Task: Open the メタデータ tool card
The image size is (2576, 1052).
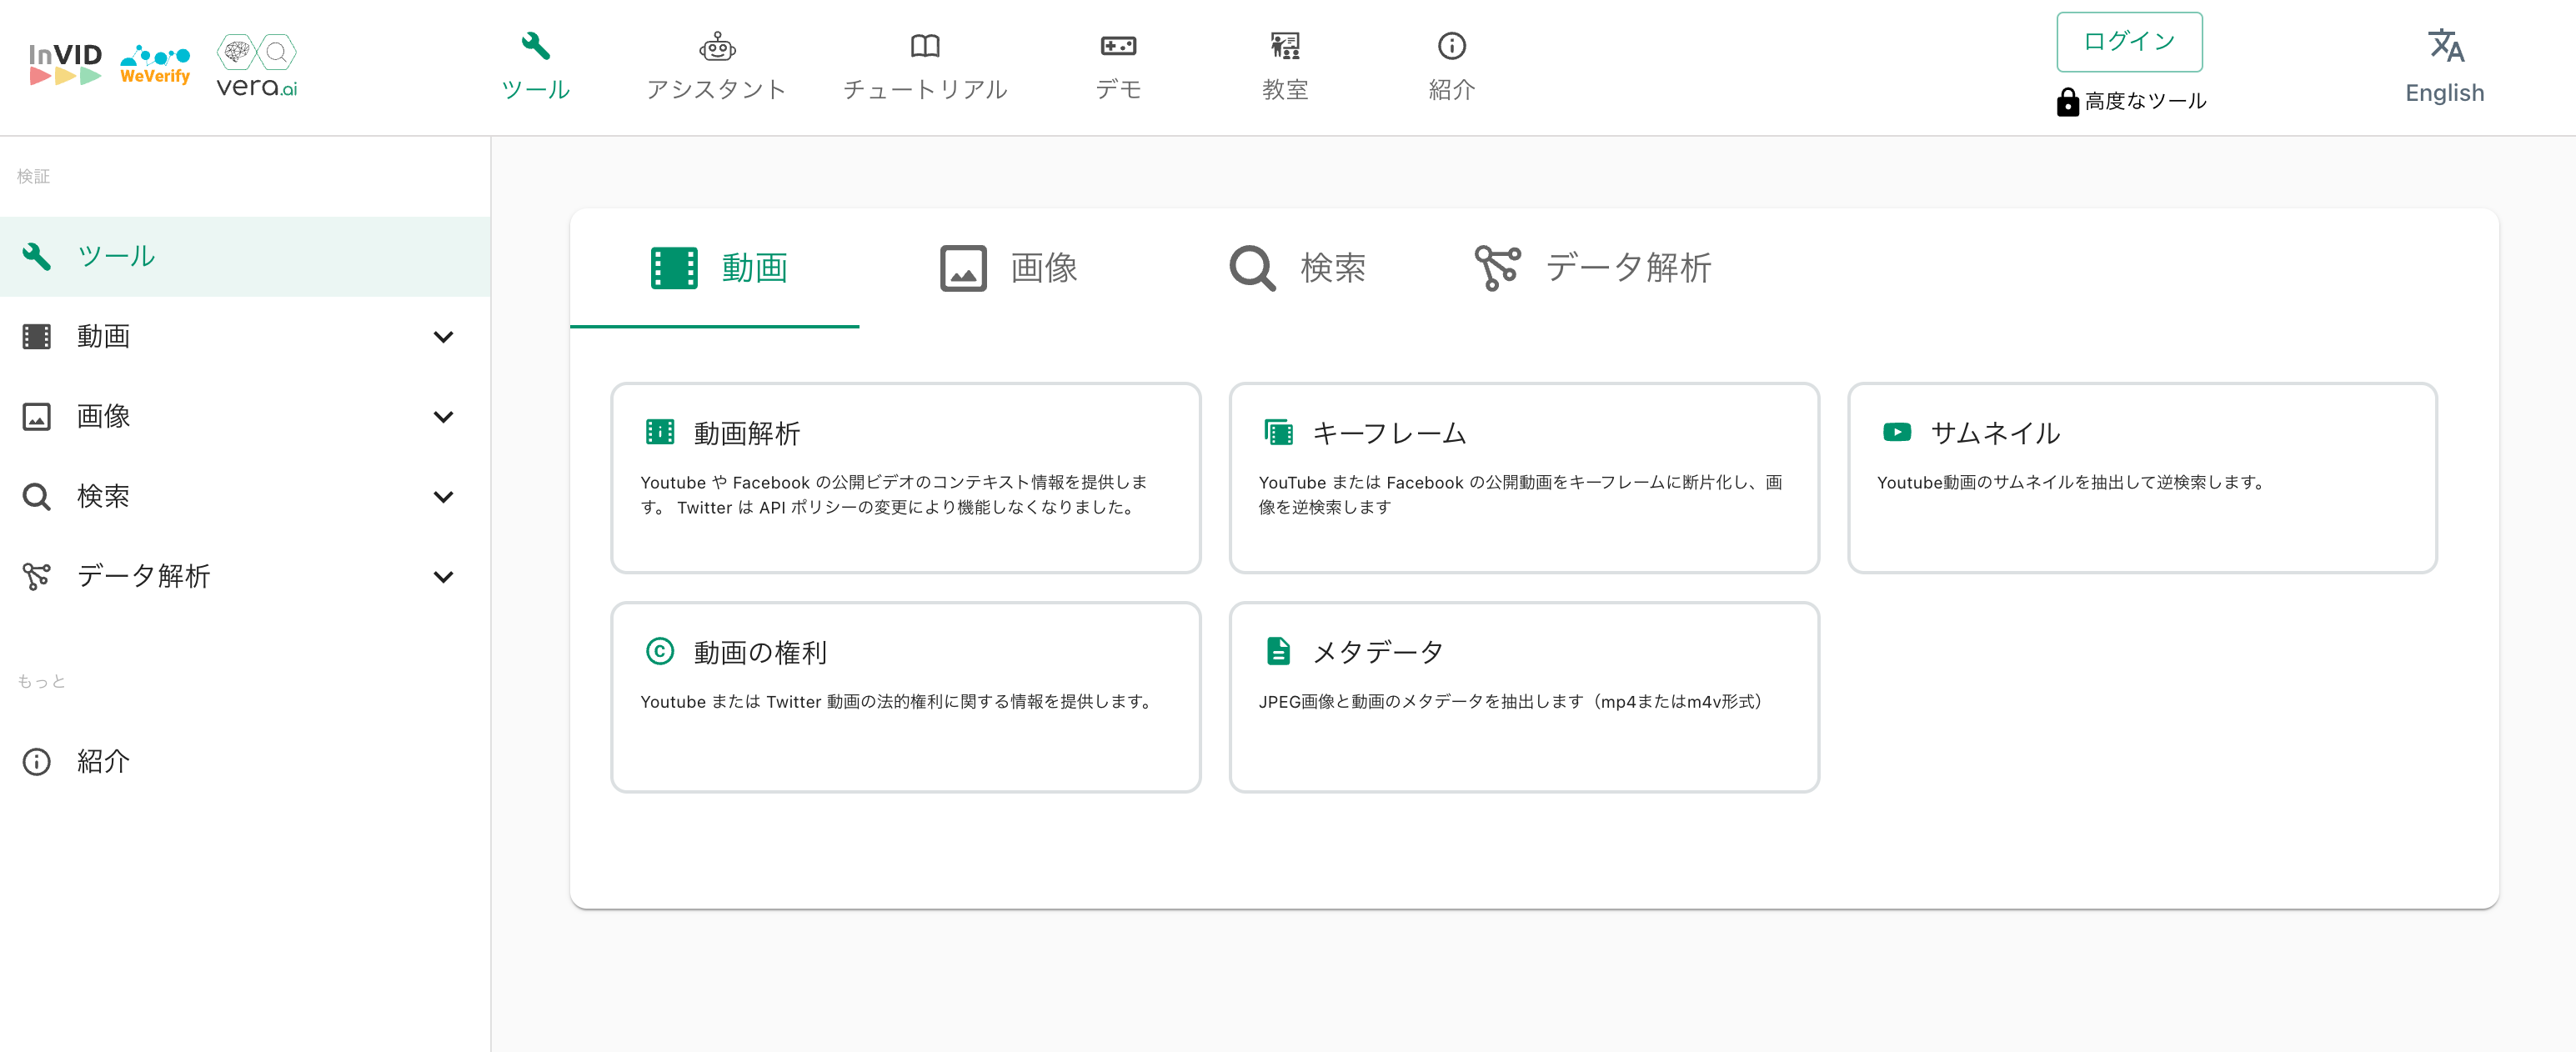Action: pyautogui.click(x=1522, y=696)
